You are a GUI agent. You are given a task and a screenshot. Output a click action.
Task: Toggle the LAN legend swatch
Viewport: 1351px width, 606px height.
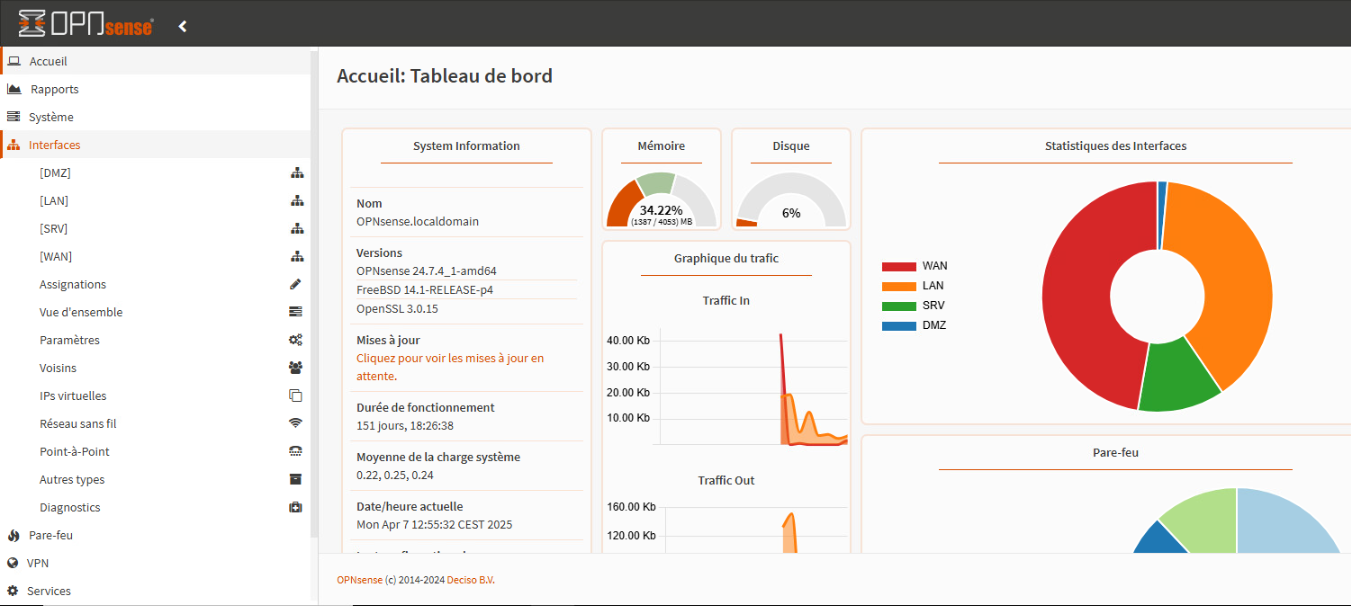tap(899, 286)
